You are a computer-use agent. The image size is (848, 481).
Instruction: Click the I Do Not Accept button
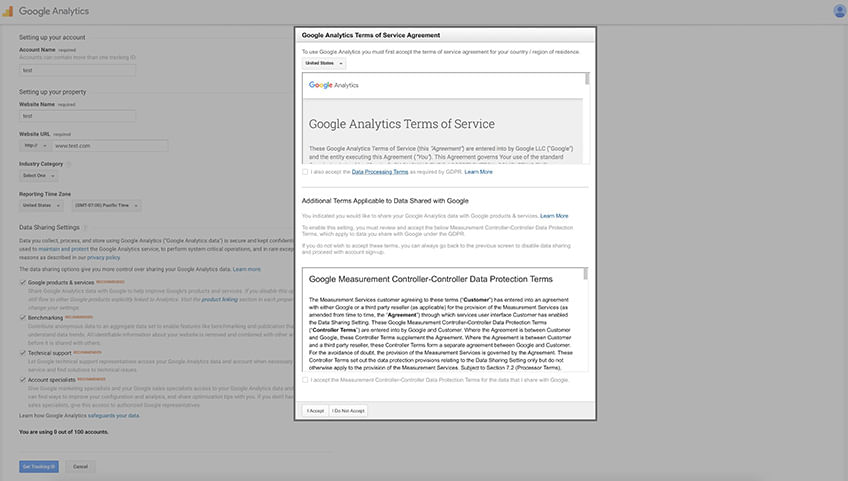tap(348, 411)
